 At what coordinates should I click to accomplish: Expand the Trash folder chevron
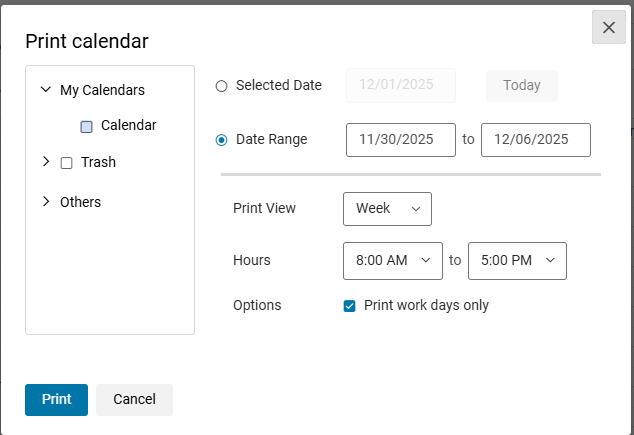(x=45, y=162)
